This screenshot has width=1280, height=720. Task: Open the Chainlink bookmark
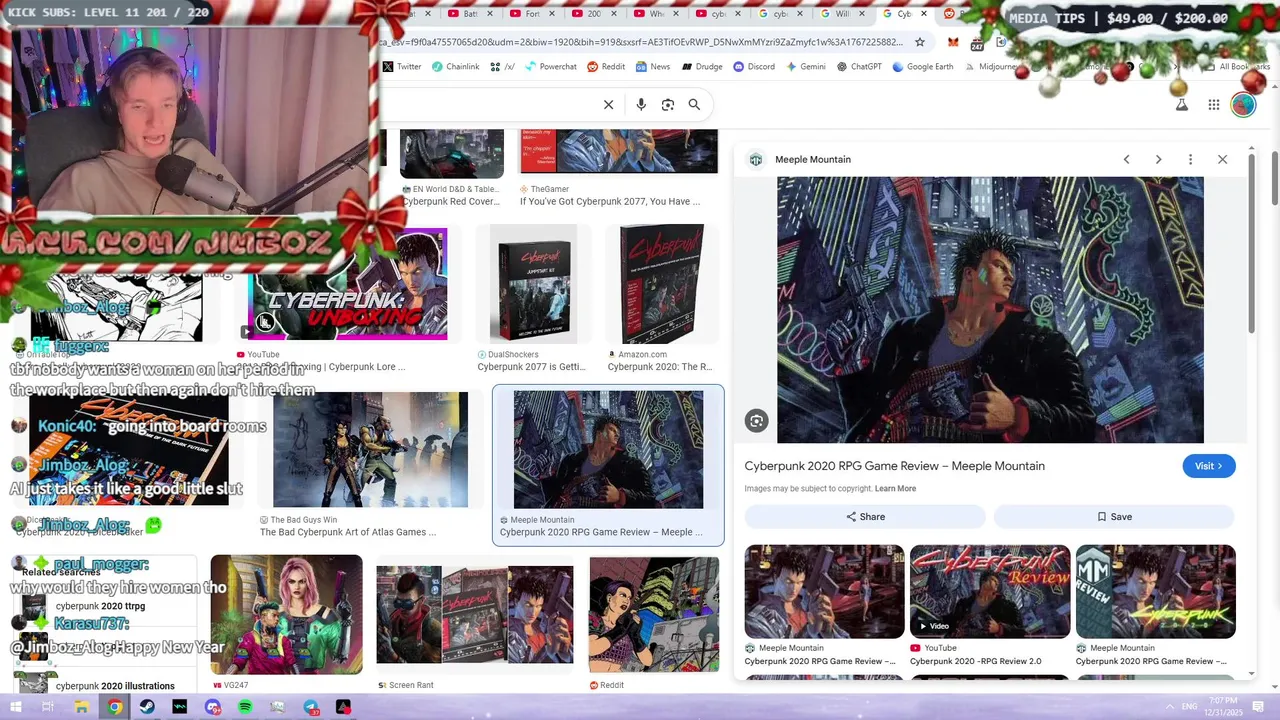tap(455, 67)
